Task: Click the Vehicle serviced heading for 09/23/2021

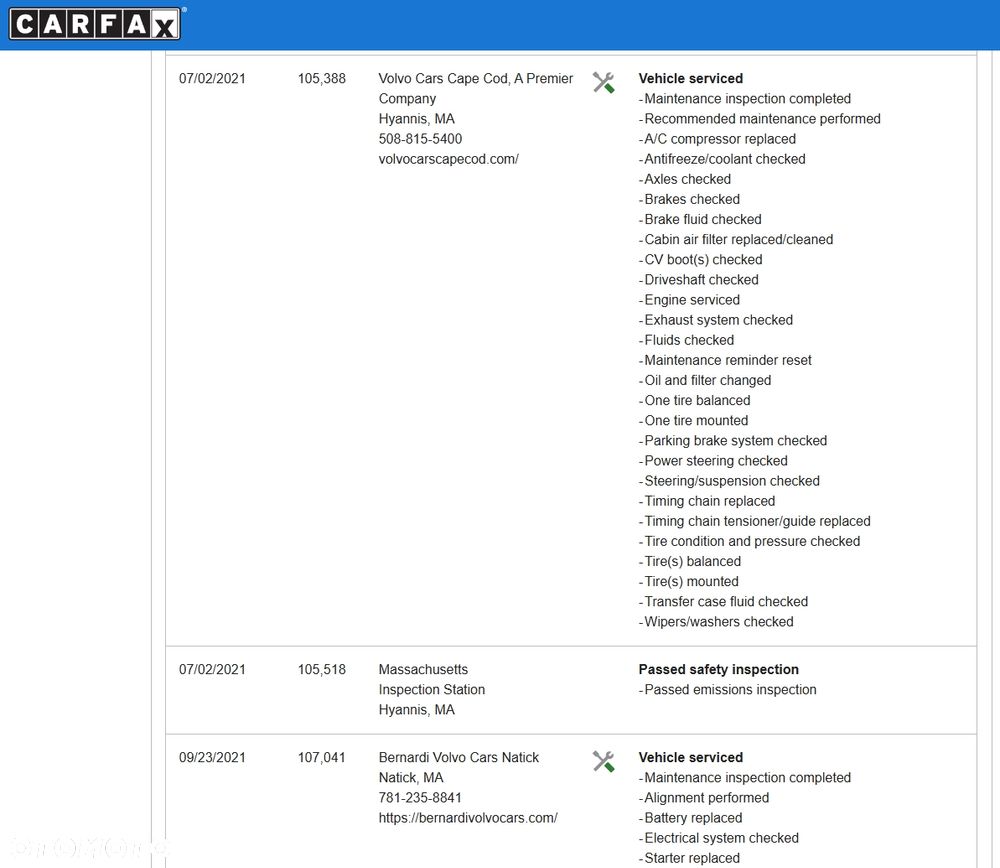Action: [691, 758]
